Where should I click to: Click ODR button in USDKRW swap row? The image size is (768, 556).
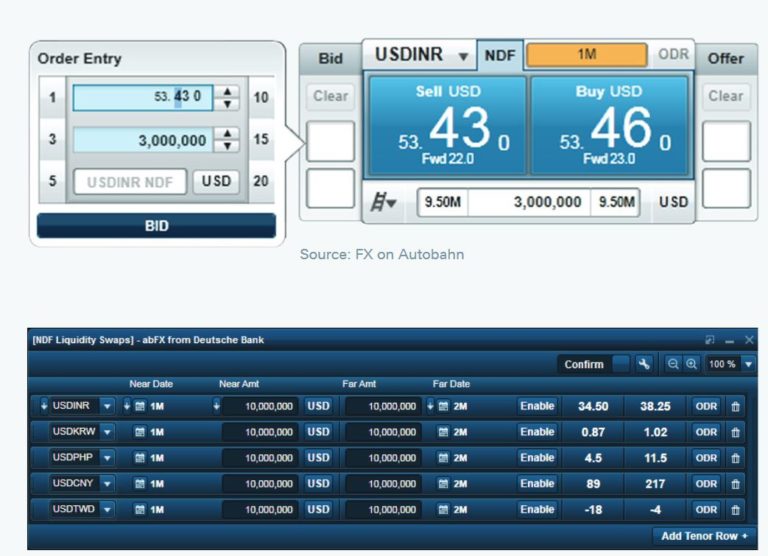click(x=706, y=432)
